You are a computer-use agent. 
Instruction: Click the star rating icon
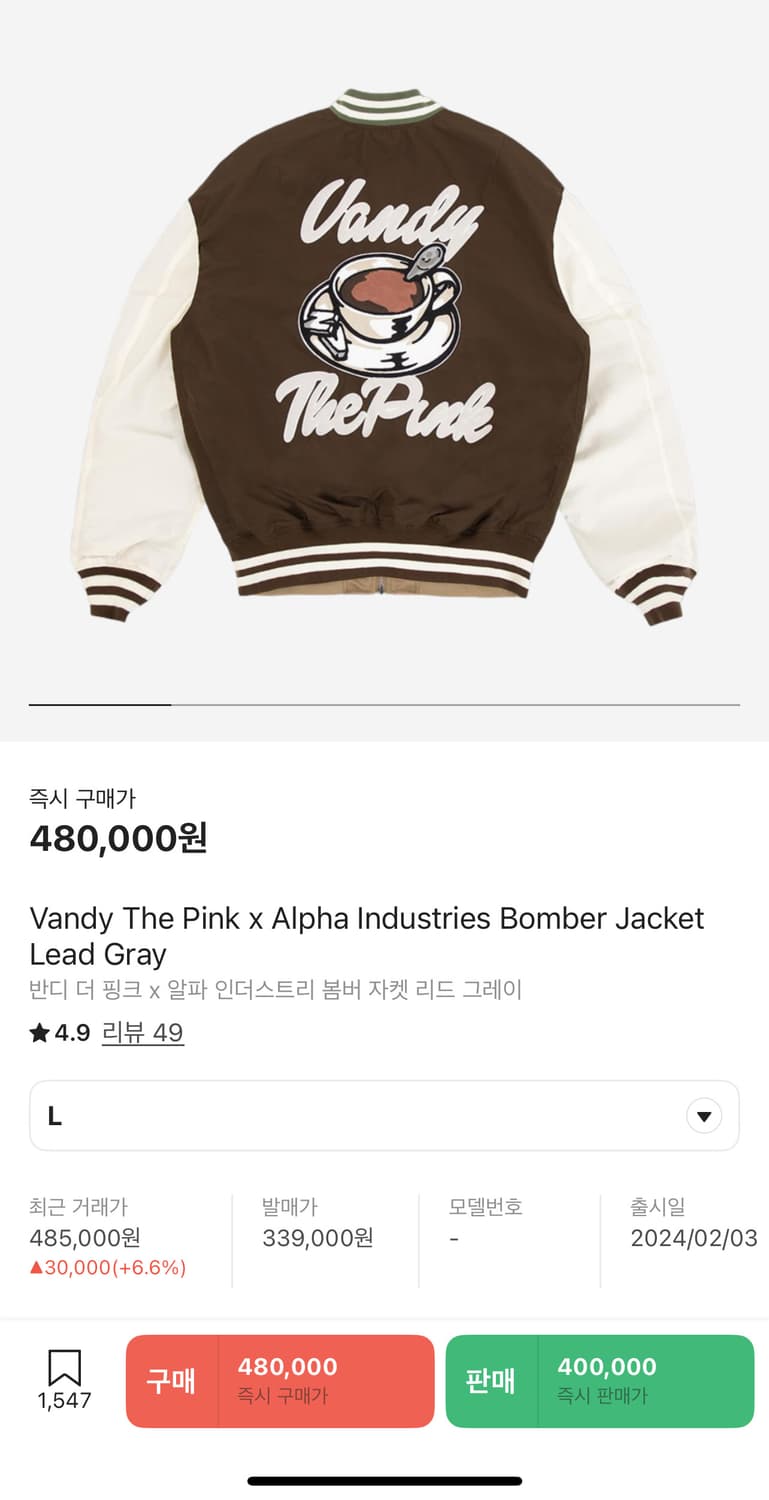coord(39,1033)
